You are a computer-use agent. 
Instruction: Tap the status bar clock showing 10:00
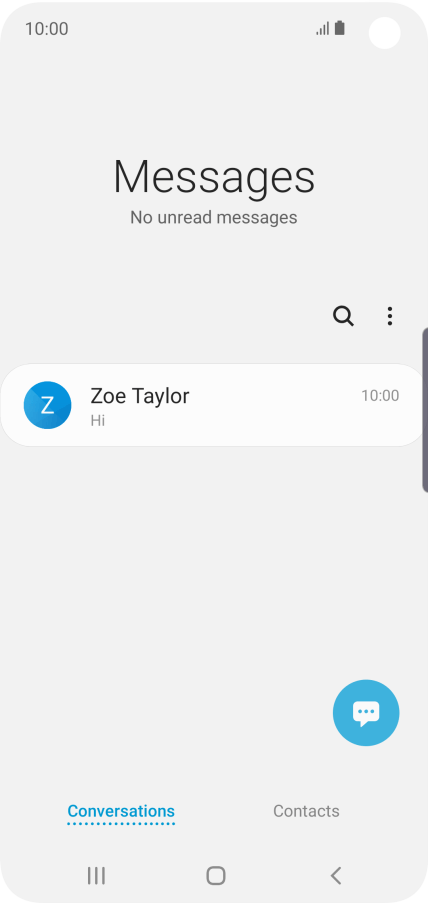coord(47,29)
